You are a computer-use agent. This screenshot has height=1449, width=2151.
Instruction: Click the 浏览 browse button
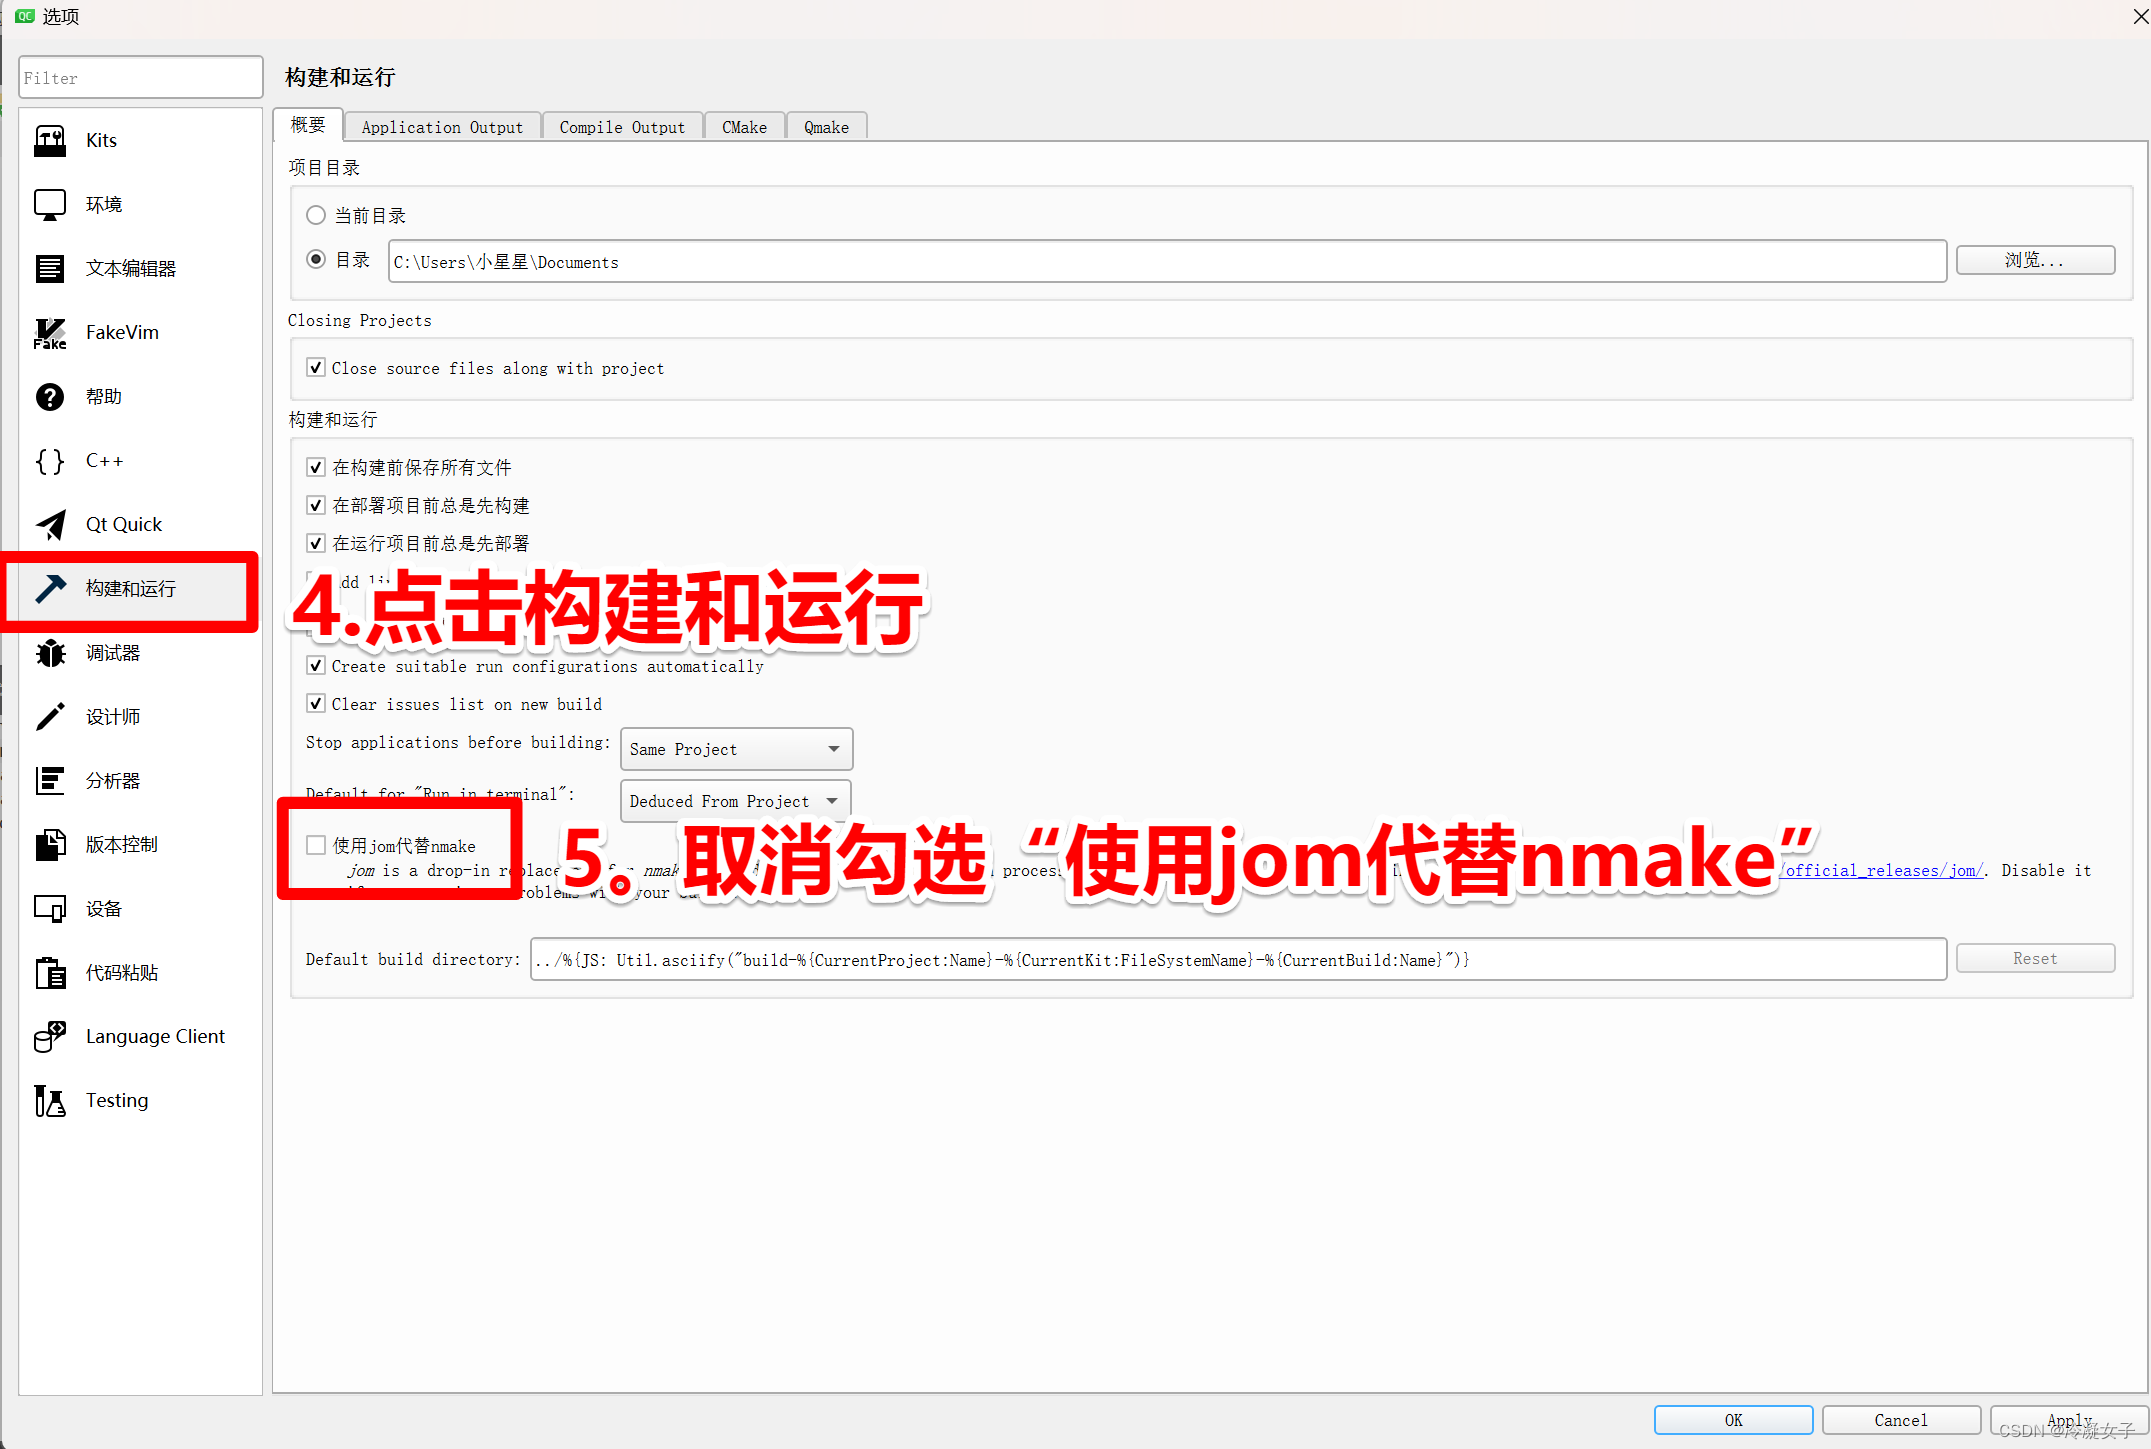coord(2035,260)
